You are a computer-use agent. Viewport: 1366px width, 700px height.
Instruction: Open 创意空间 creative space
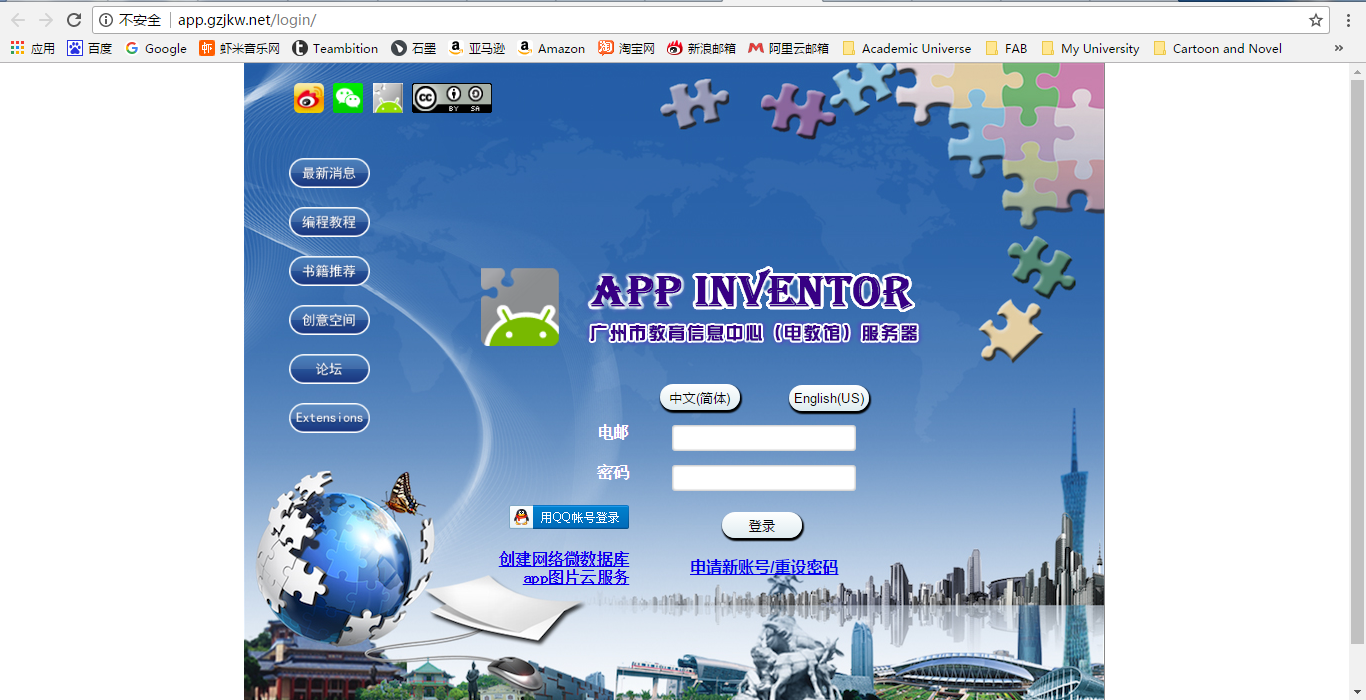pos(329,320)
